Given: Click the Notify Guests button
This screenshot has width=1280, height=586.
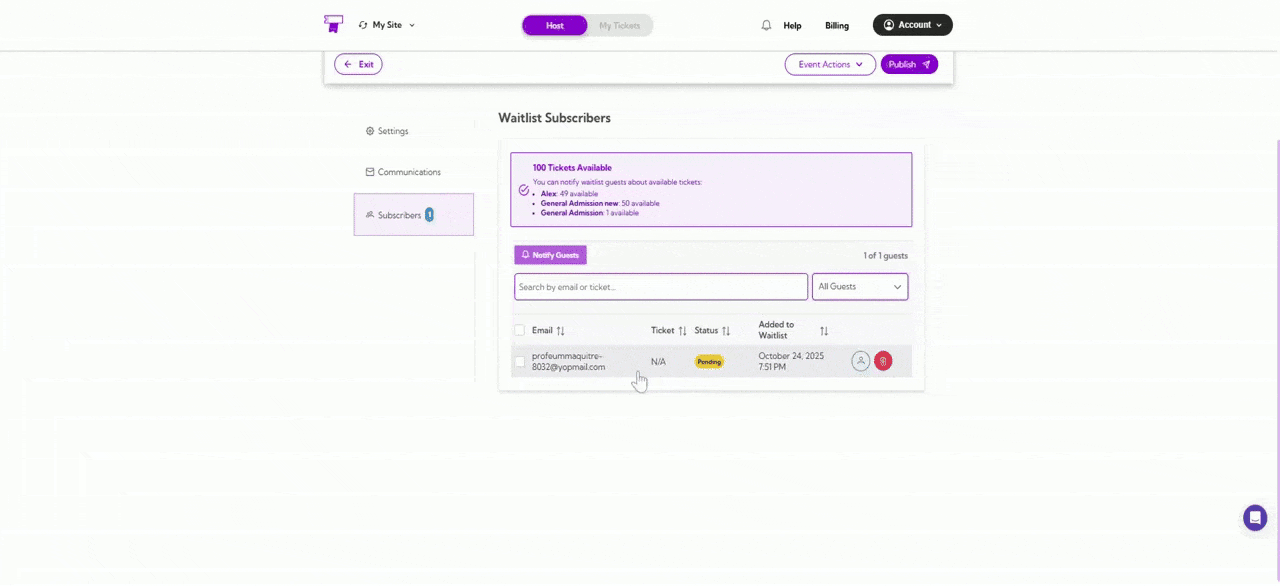Looking at the screenshot, I should 550,255.
